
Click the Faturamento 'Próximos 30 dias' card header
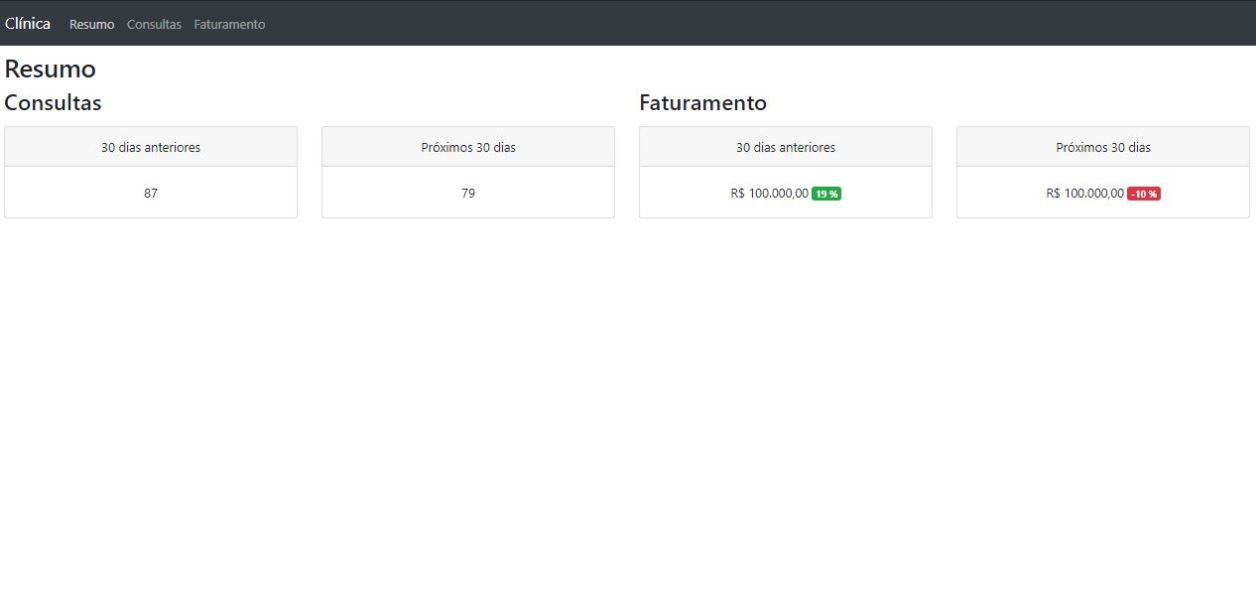point(1103,146)
